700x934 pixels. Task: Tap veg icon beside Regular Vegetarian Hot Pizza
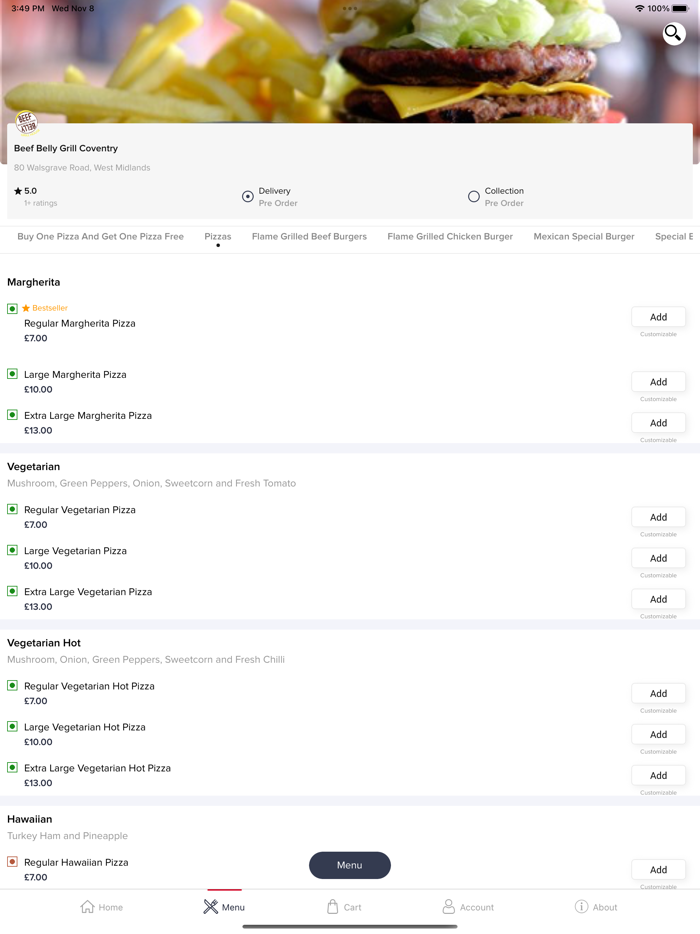click(13, 685)
